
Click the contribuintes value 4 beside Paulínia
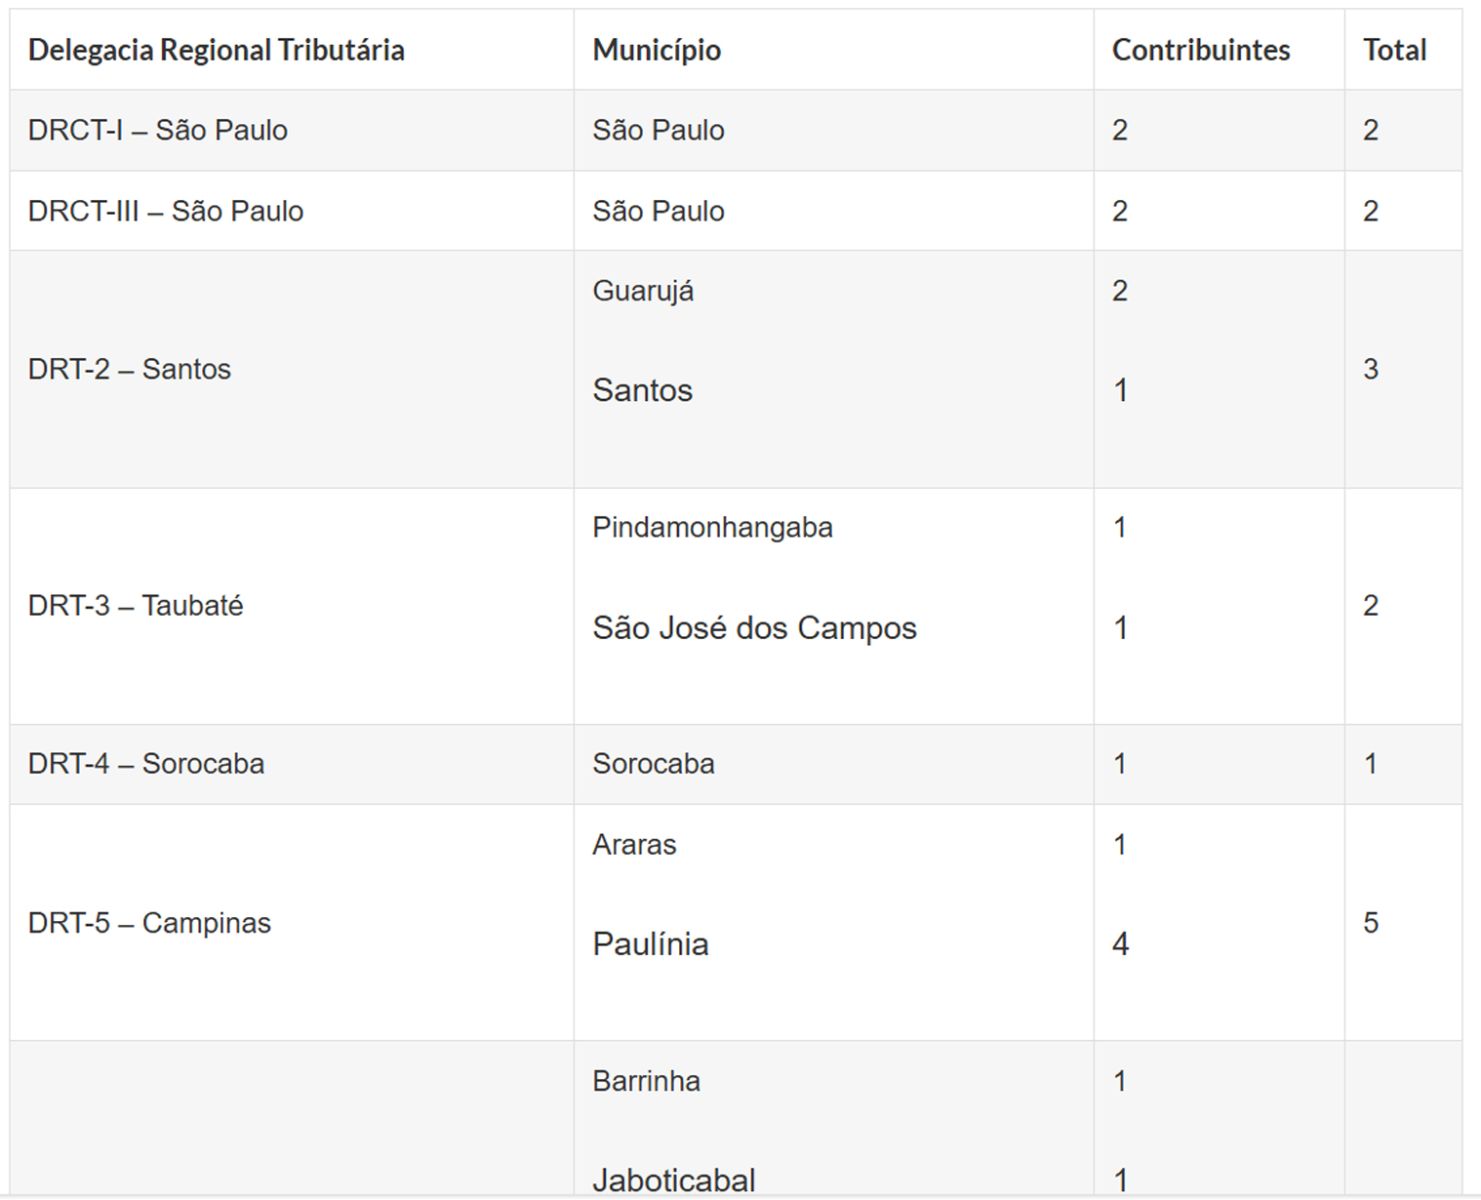coord(1120,944)
